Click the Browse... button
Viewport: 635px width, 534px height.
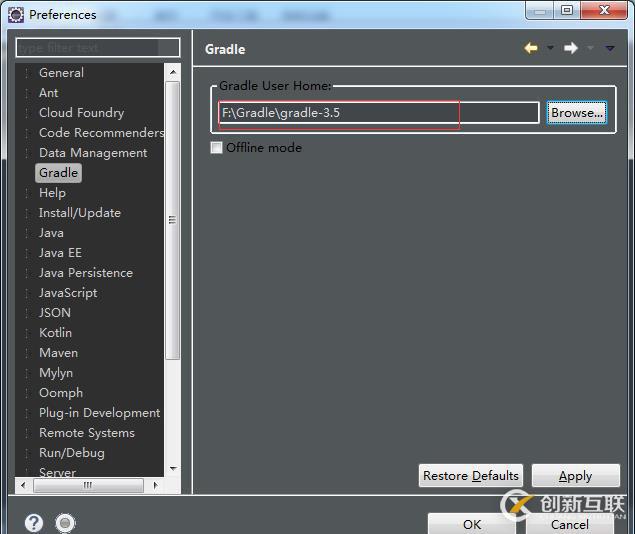tap(577, 113)
